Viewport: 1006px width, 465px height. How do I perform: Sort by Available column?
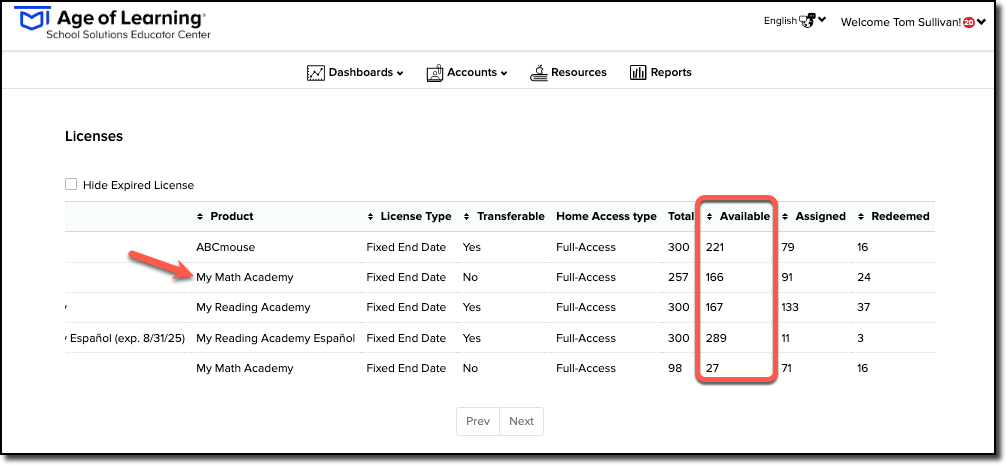(x=738, y=216)
